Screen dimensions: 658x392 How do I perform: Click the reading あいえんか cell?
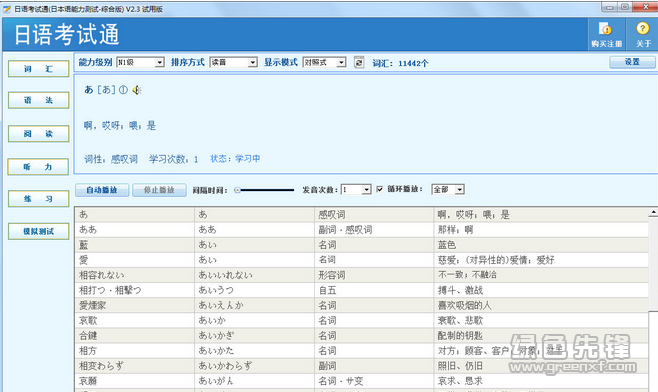[x=254, y=305]
